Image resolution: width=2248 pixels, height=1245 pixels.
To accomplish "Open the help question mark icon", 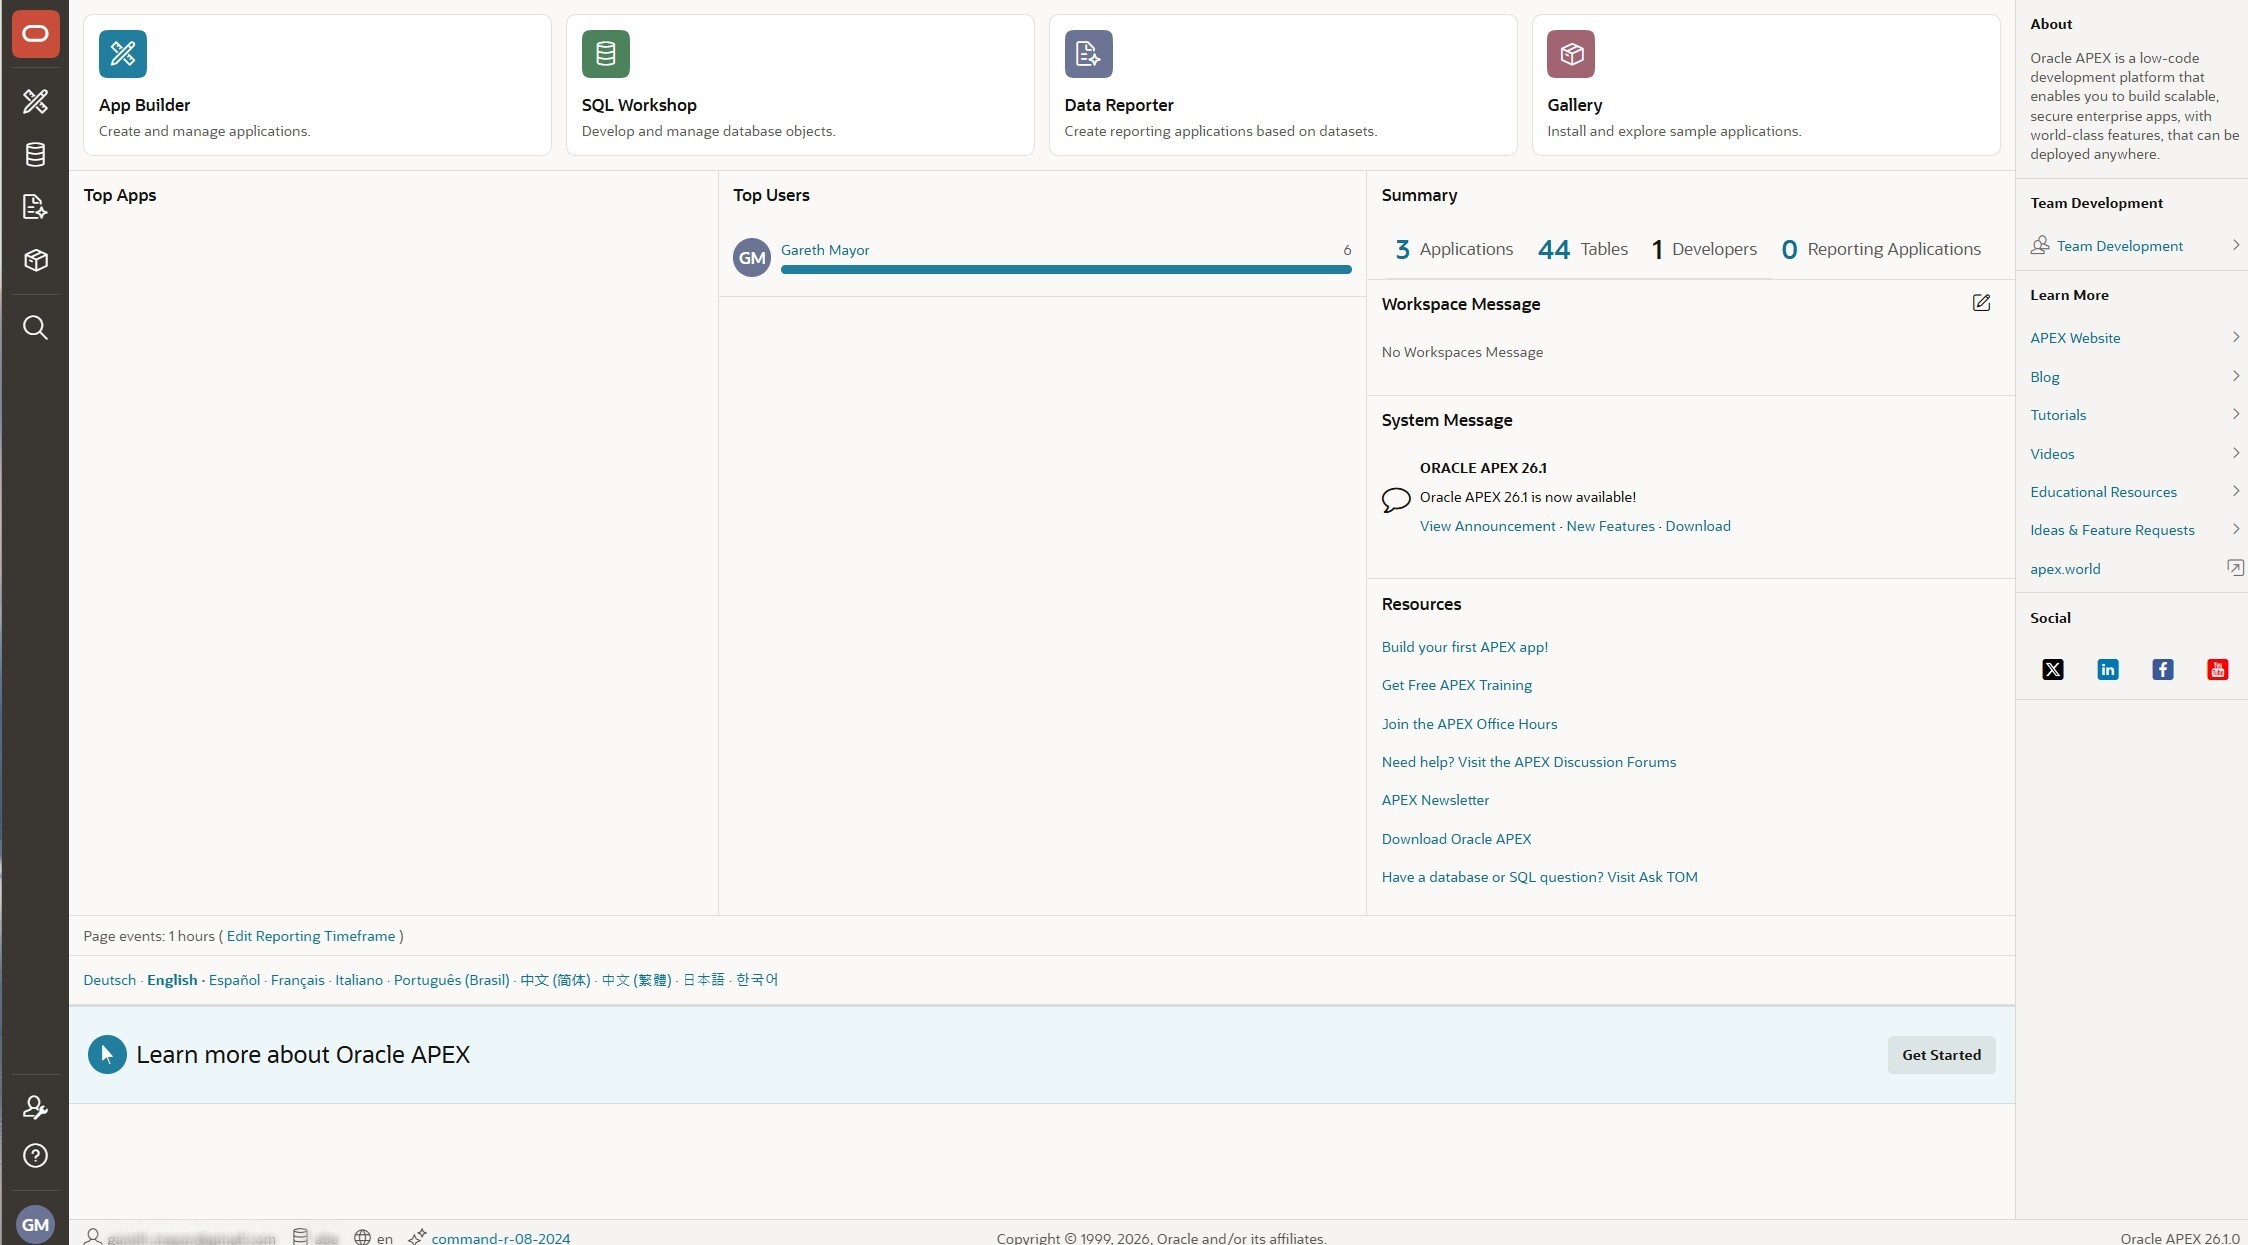I will (35, 1156).
